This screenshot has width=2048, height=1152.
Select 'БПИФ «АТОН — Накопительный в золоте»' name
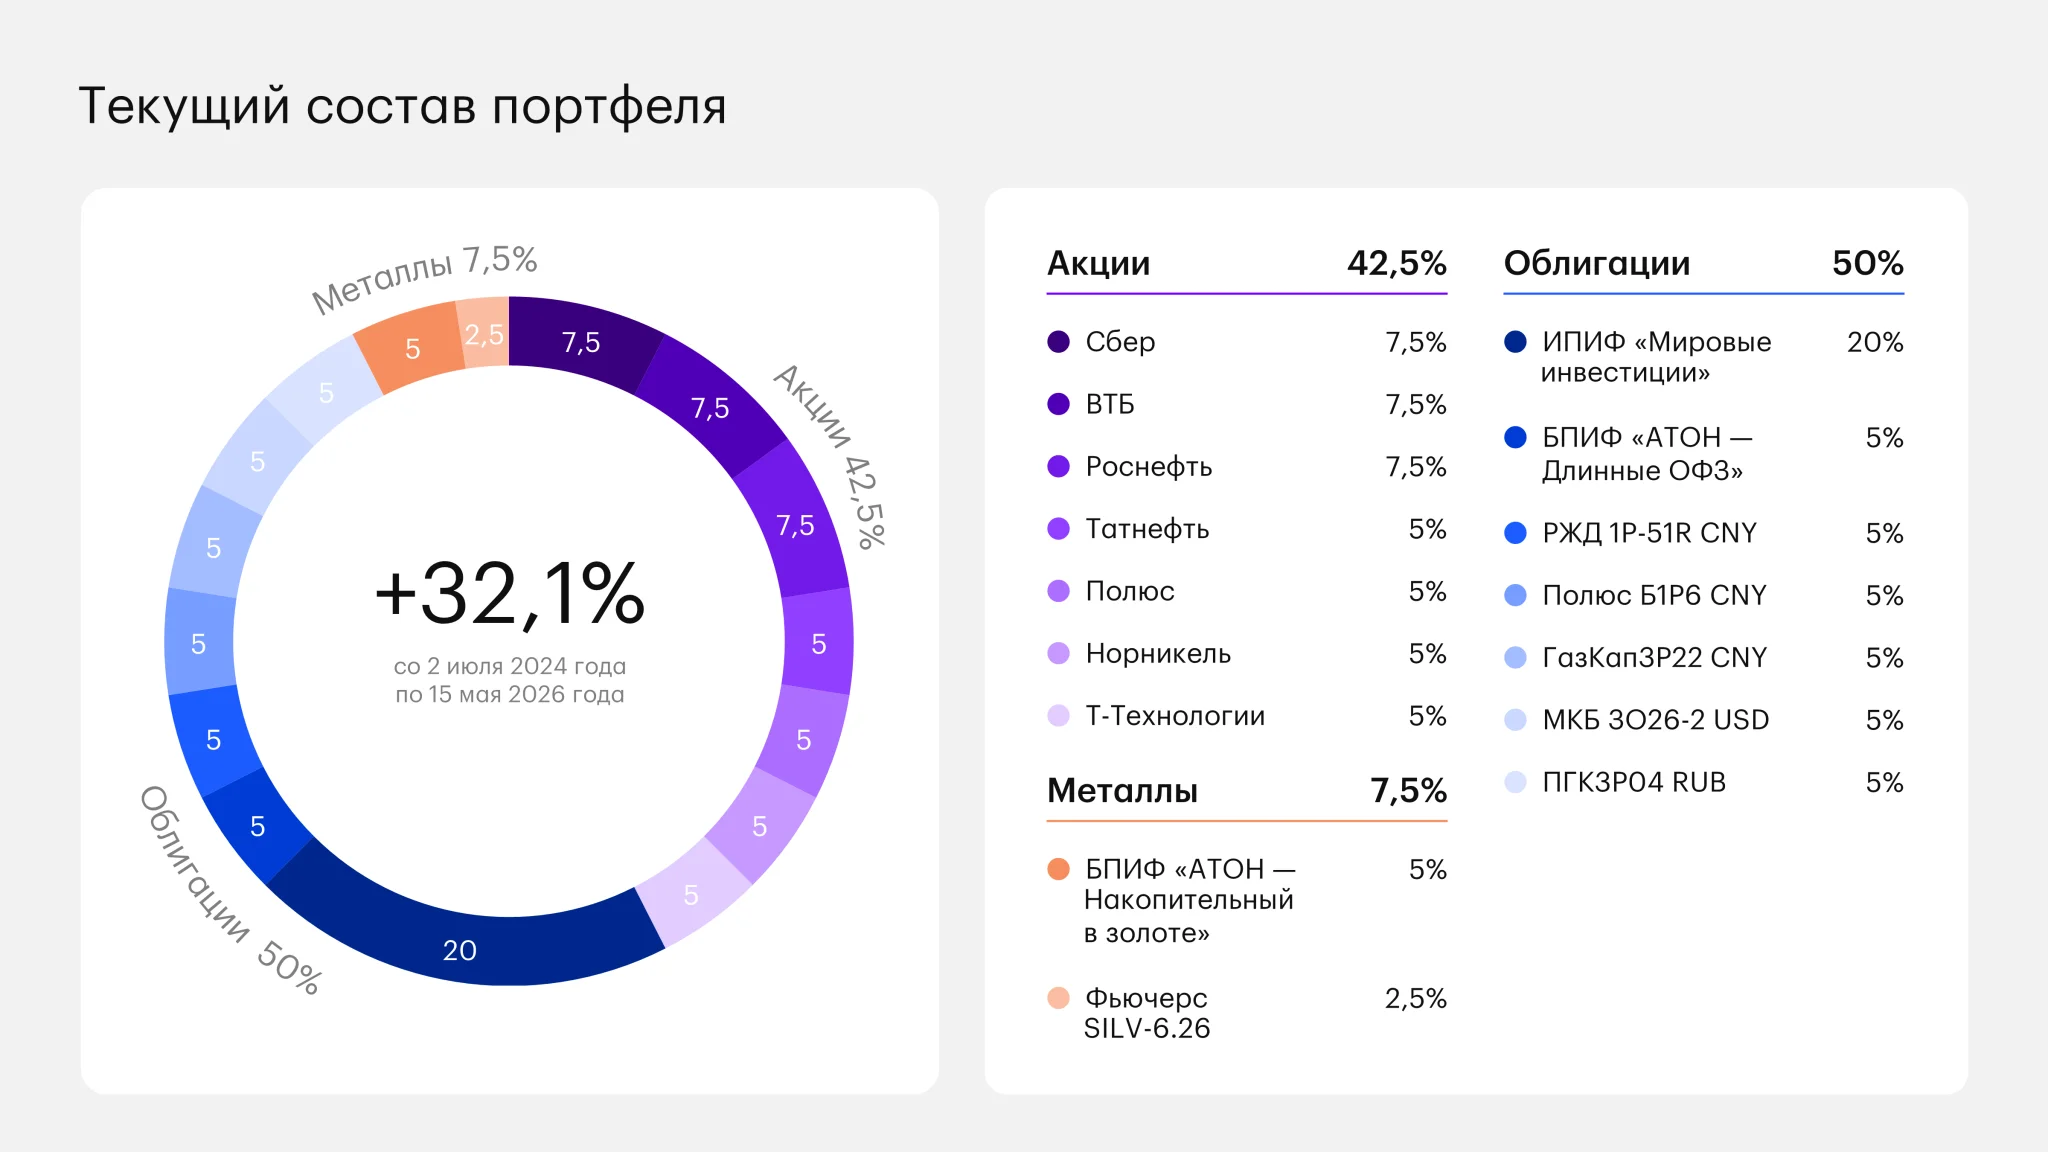coord(1190,900)
